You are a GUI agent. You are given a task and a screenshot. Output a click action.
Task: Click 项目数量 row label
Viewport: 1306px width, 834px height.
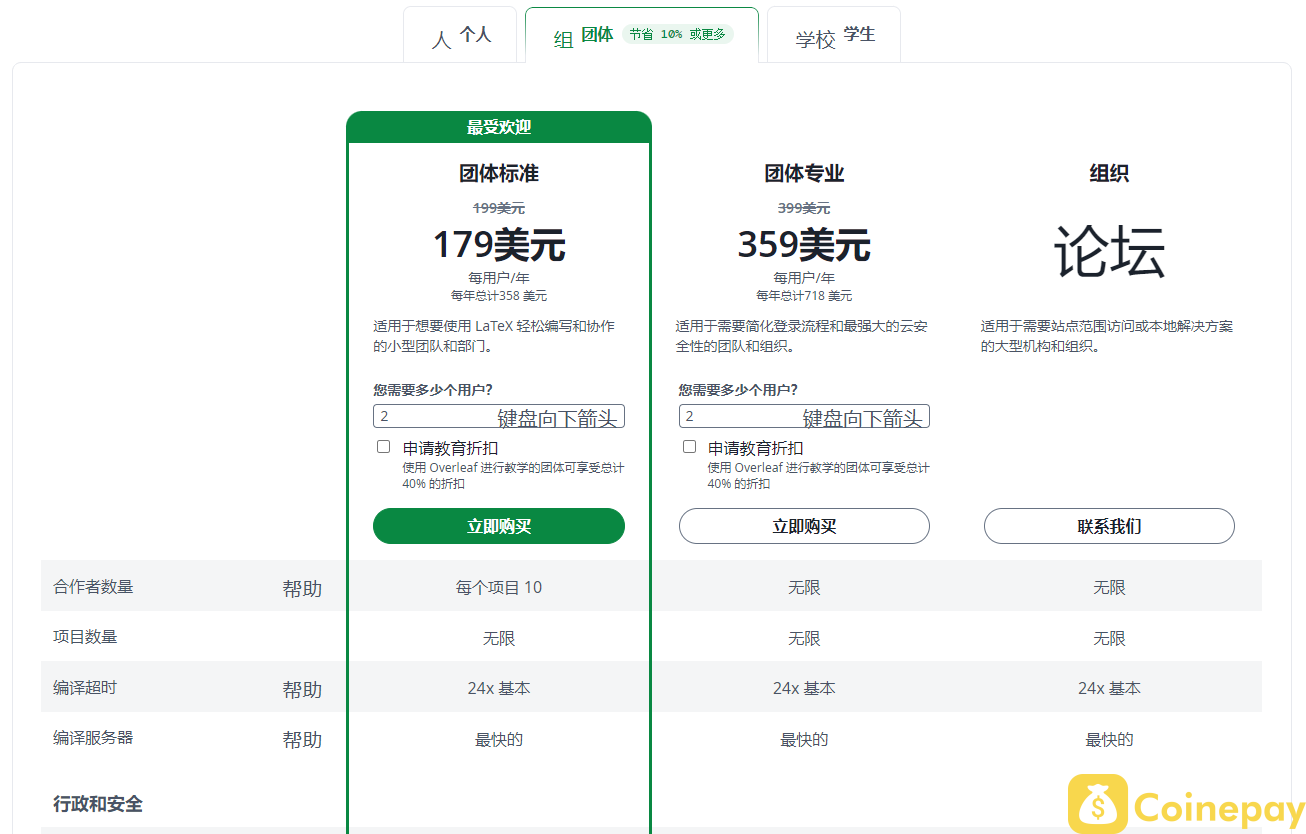(x=85, y=637)
